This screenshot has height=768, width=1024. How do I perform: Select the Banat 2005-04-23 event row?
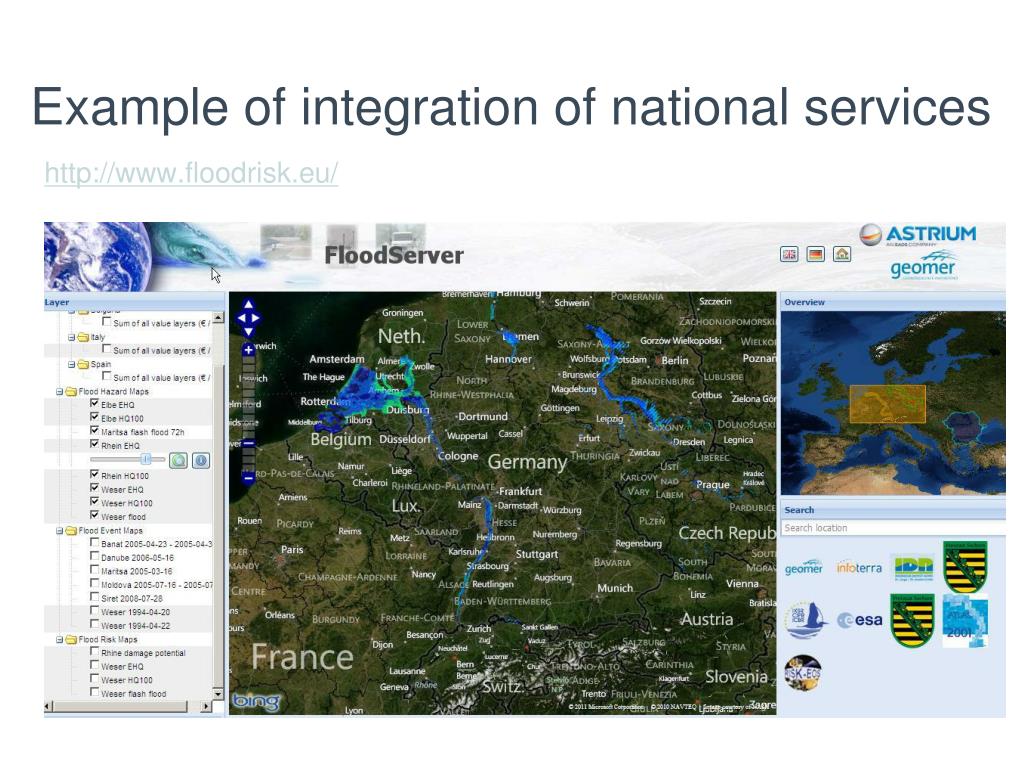129,543
